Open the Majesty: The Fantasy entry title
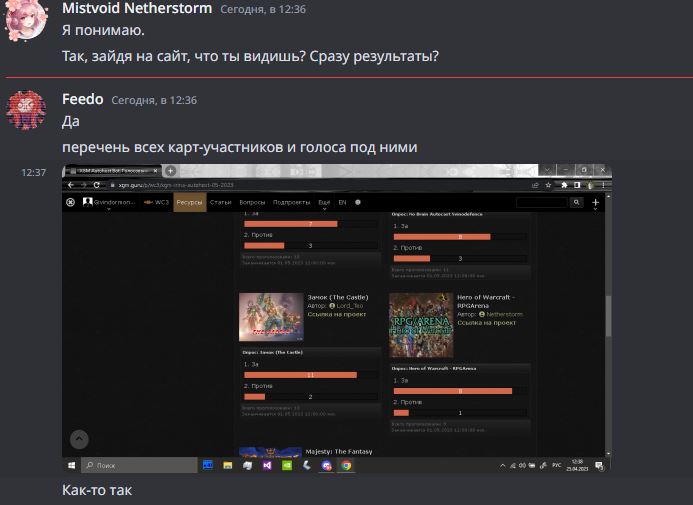The image size is (693, 505). [339, 452]
